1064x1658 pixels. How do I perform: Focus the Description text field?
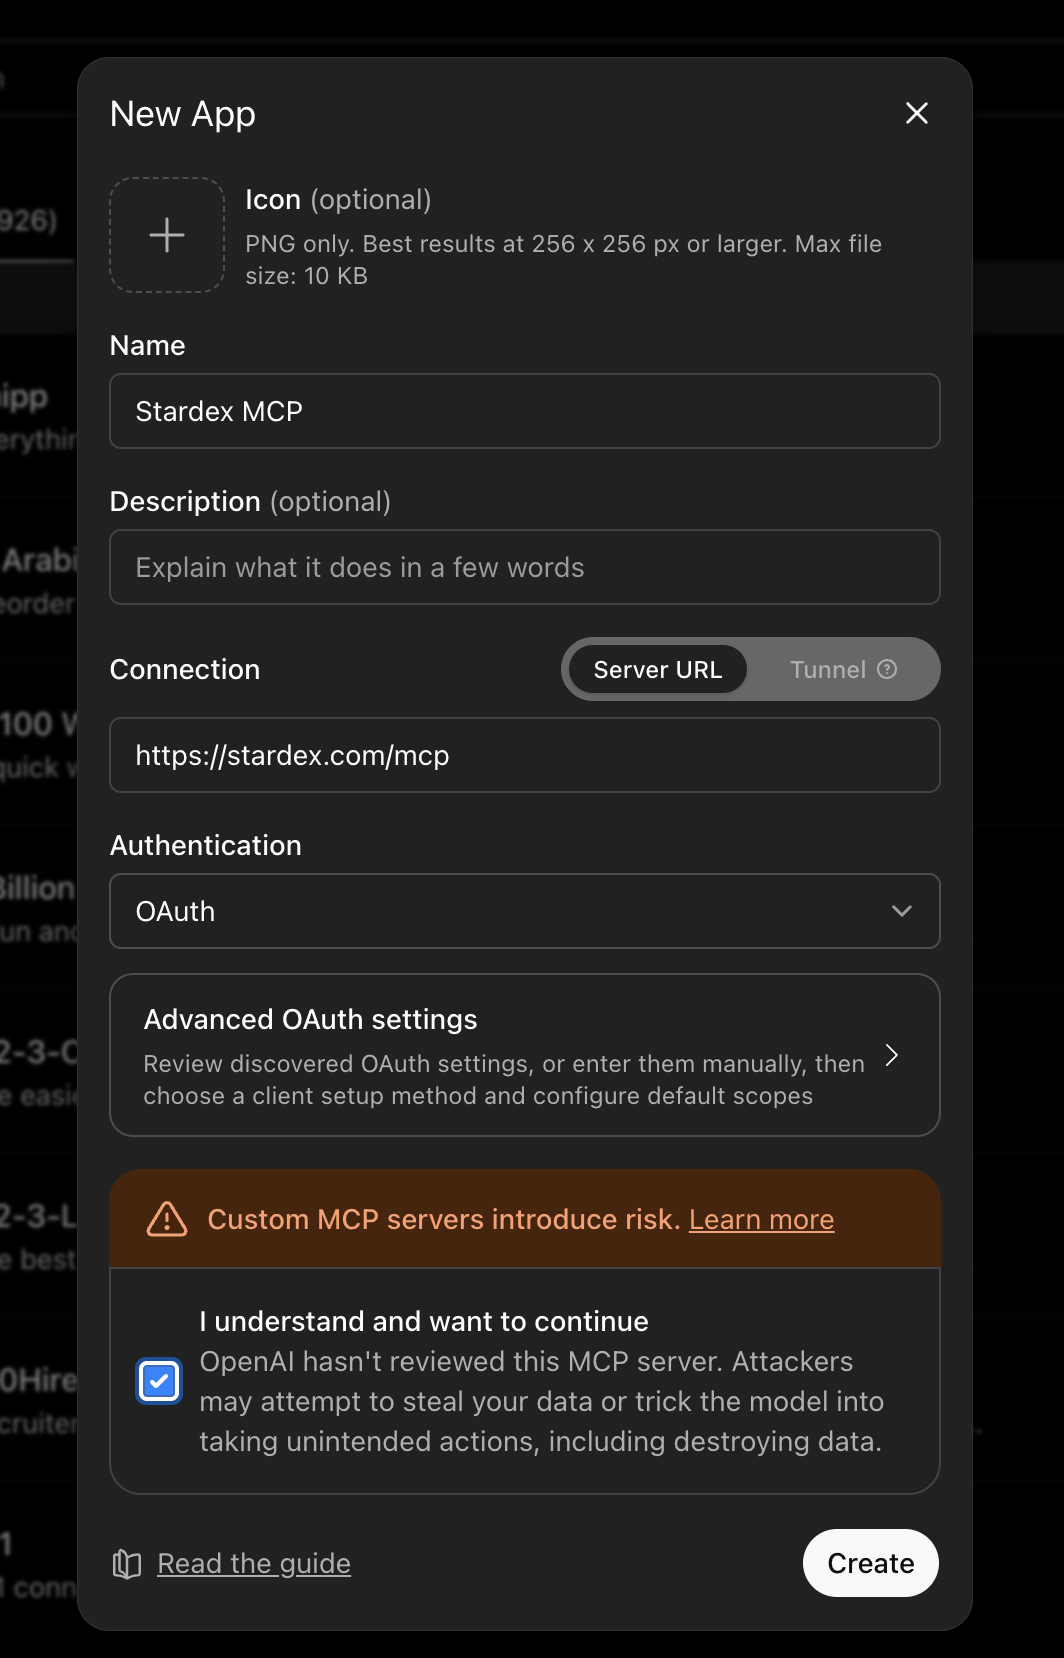[x=525, y=567]
